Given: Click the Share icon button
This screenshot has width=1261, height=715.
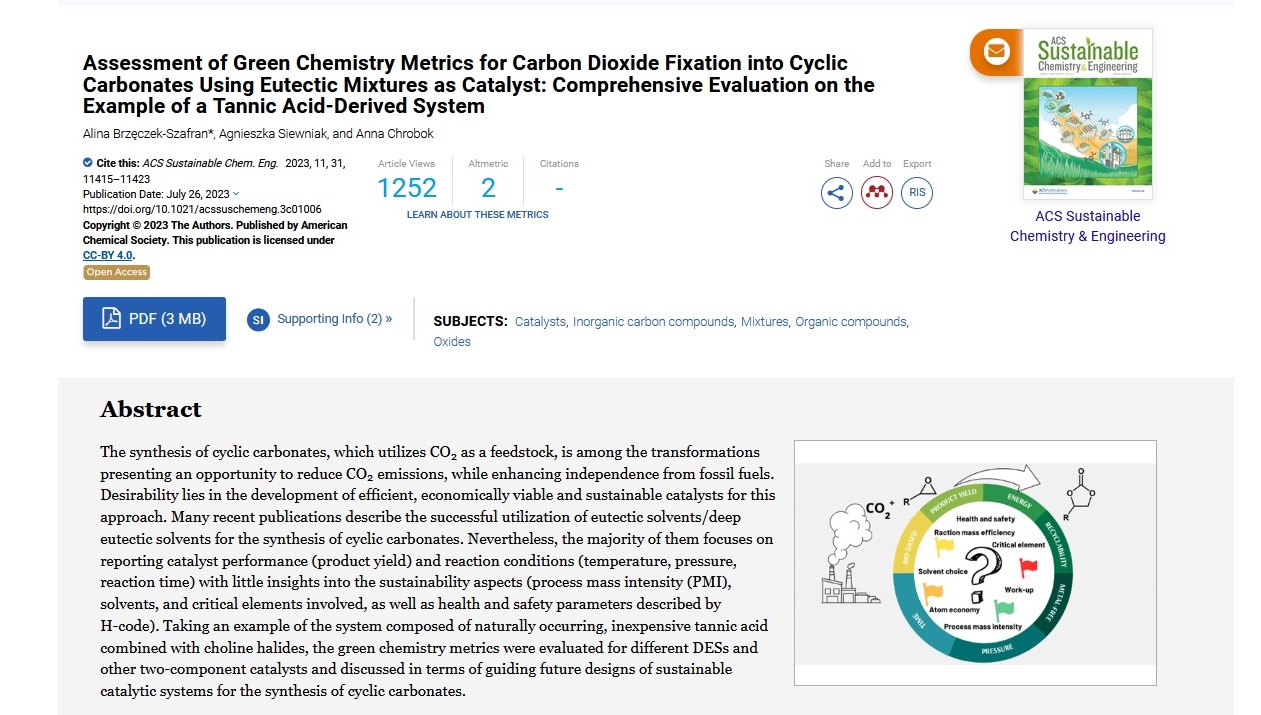Looking at the screenshot, I should 837,192.
